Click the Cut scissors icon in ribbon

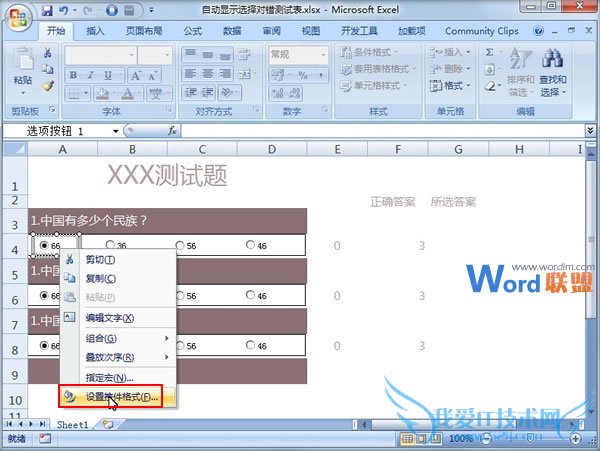47,52
